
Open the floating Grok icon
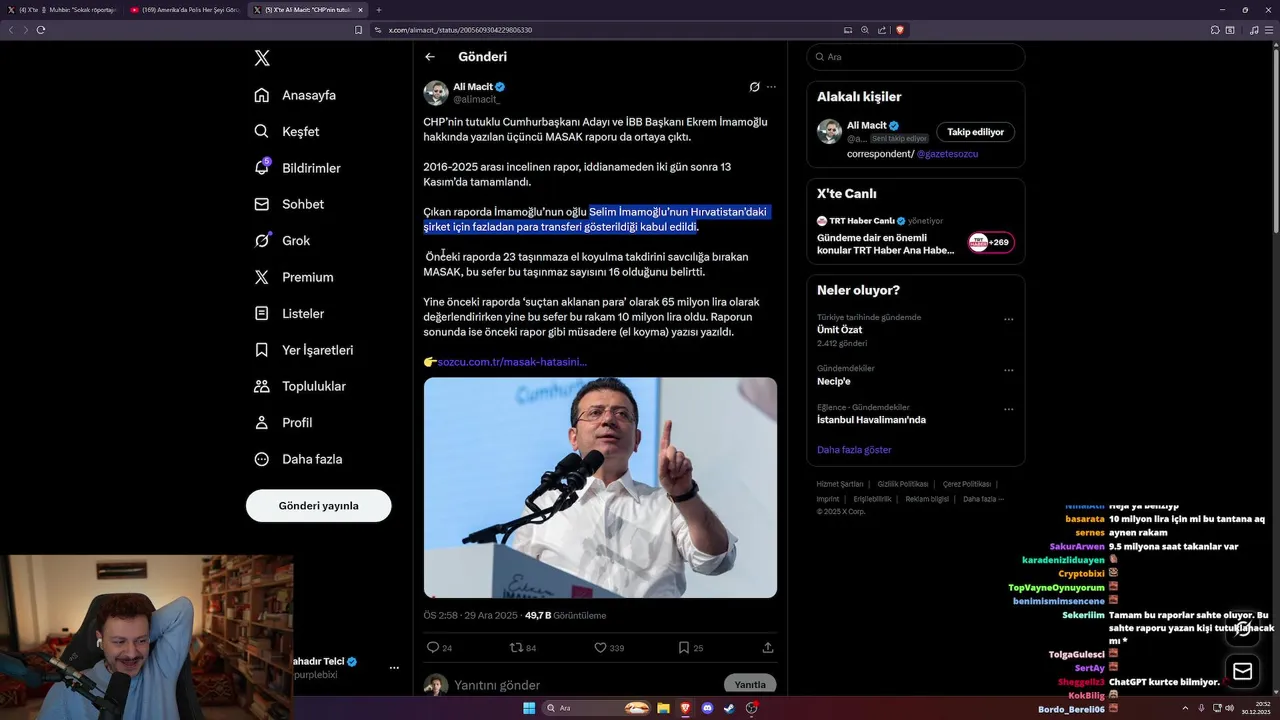point(1242,628)
